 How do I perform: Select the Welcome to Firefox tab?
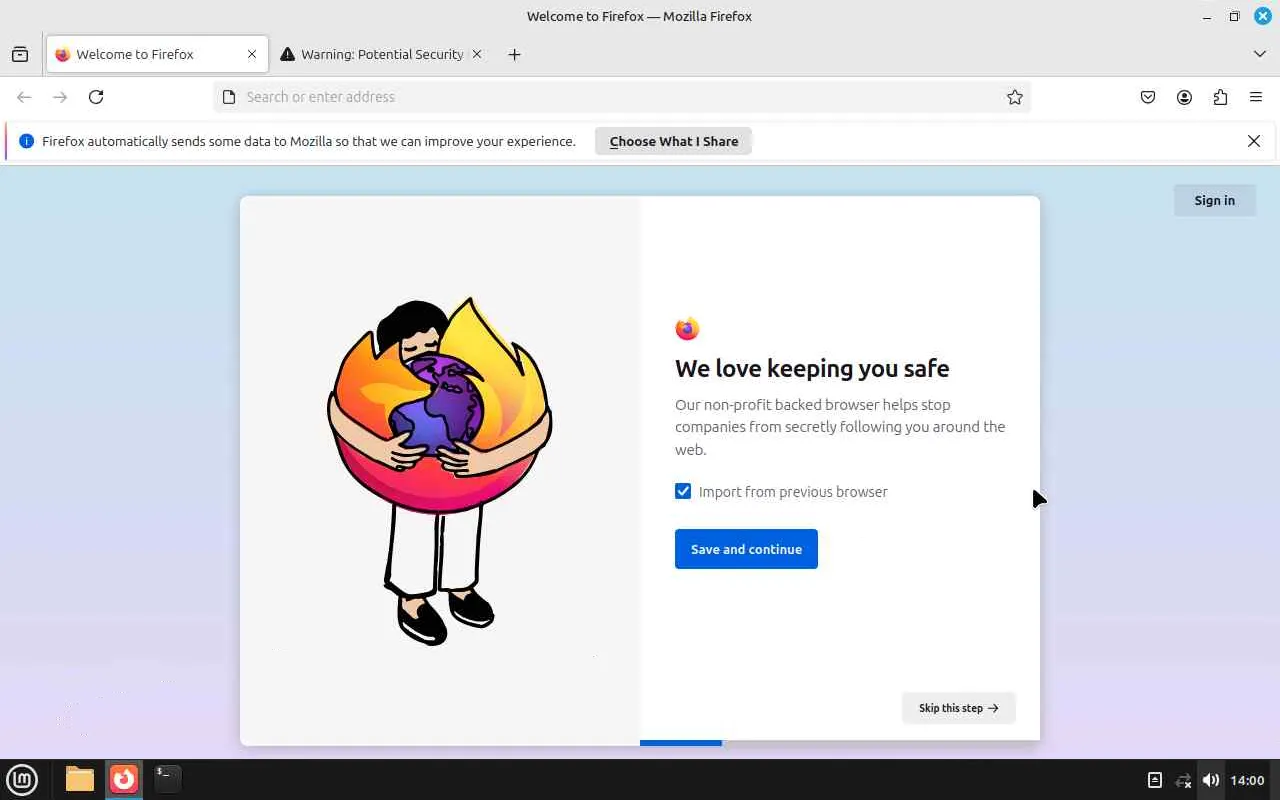[x=157, y=54]
